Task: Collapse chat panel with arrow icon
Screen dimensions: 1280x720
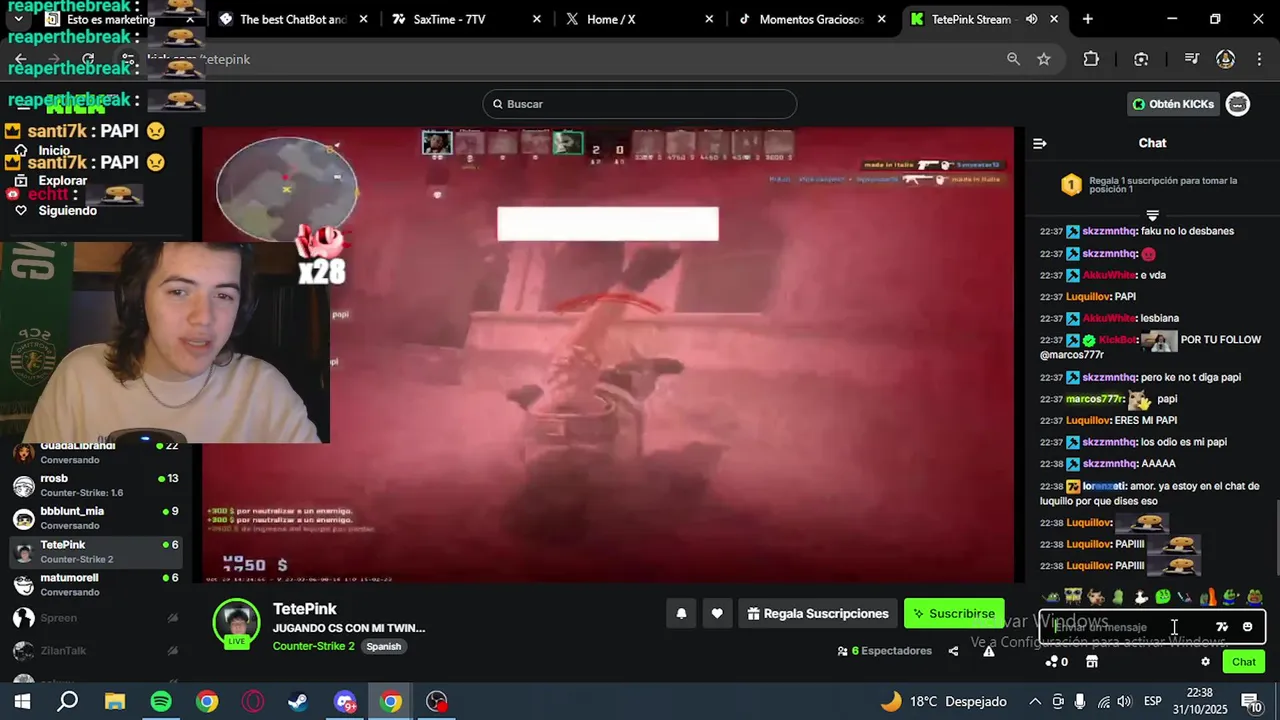Action: click(x=1040, y=143)
